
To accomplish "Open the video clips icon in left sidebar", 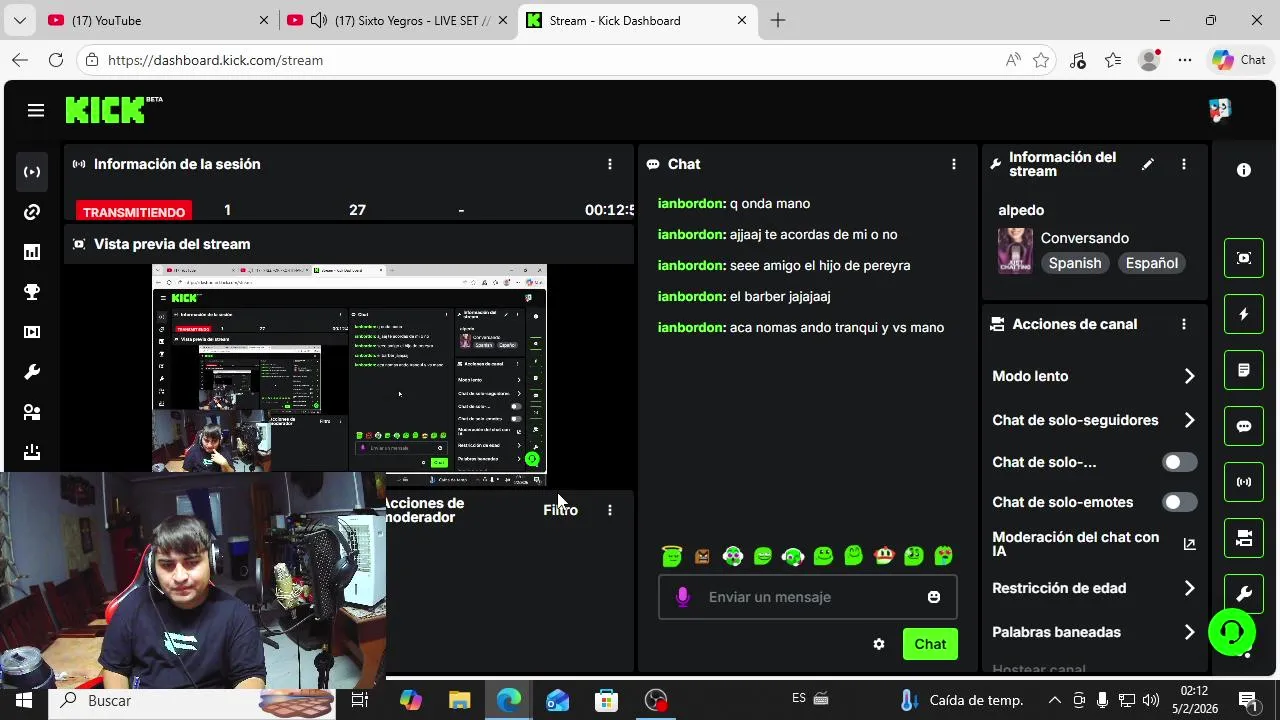I will 32,332.
